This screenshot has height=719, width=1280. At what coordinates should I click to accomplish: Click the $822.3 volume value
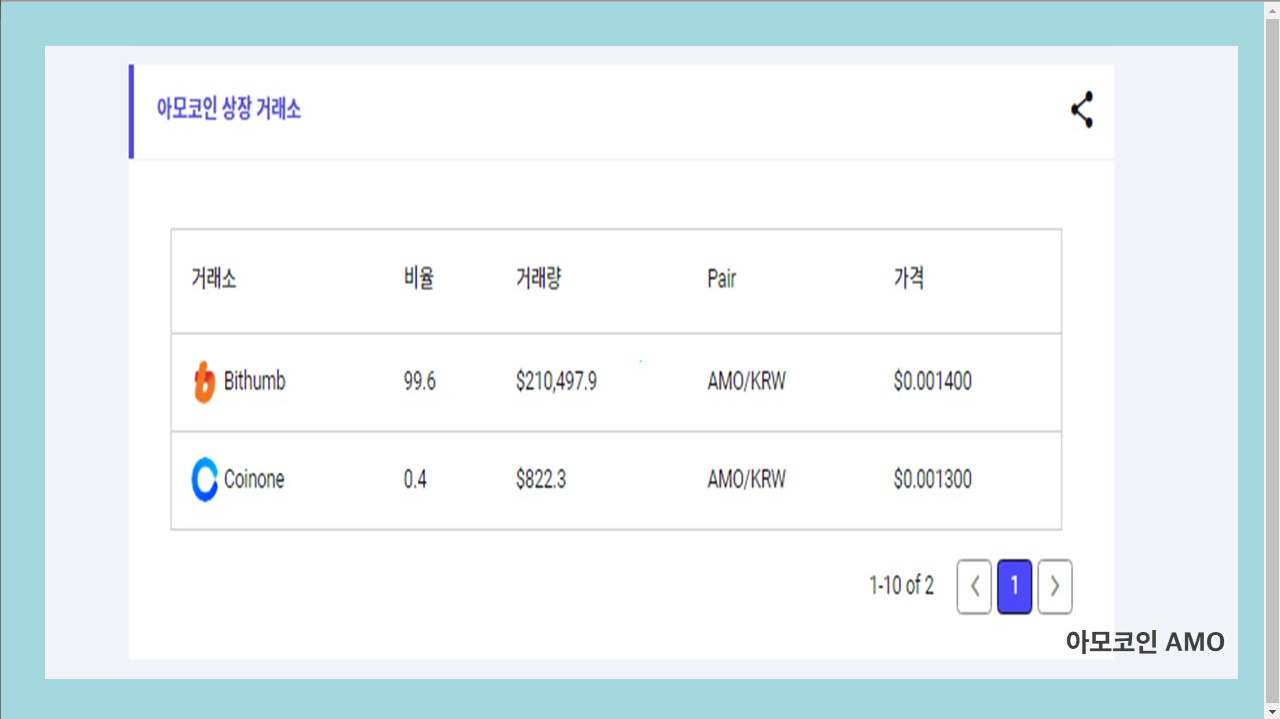[x=541, y=480]
